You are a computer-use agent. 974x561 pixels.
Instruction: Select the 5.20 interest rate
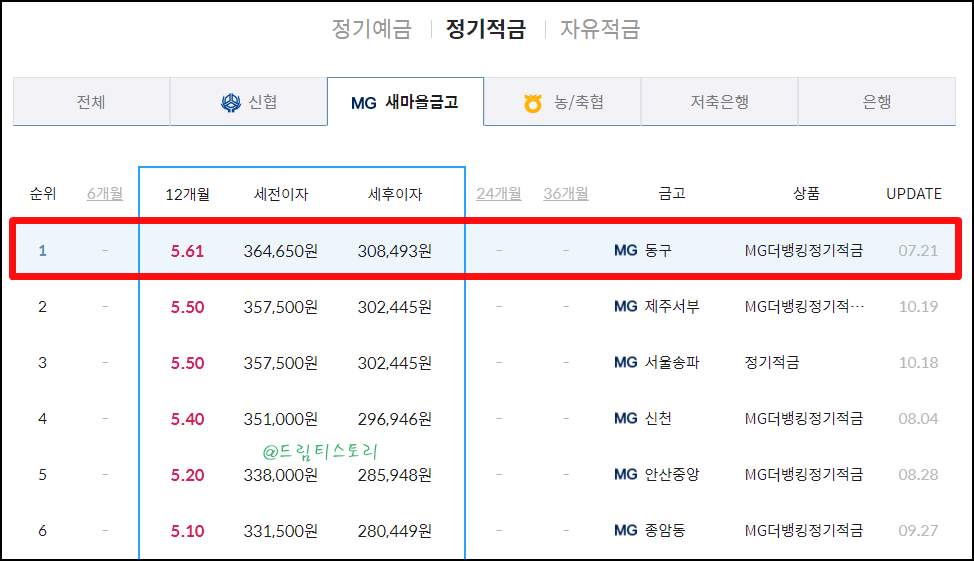(187, 475)
